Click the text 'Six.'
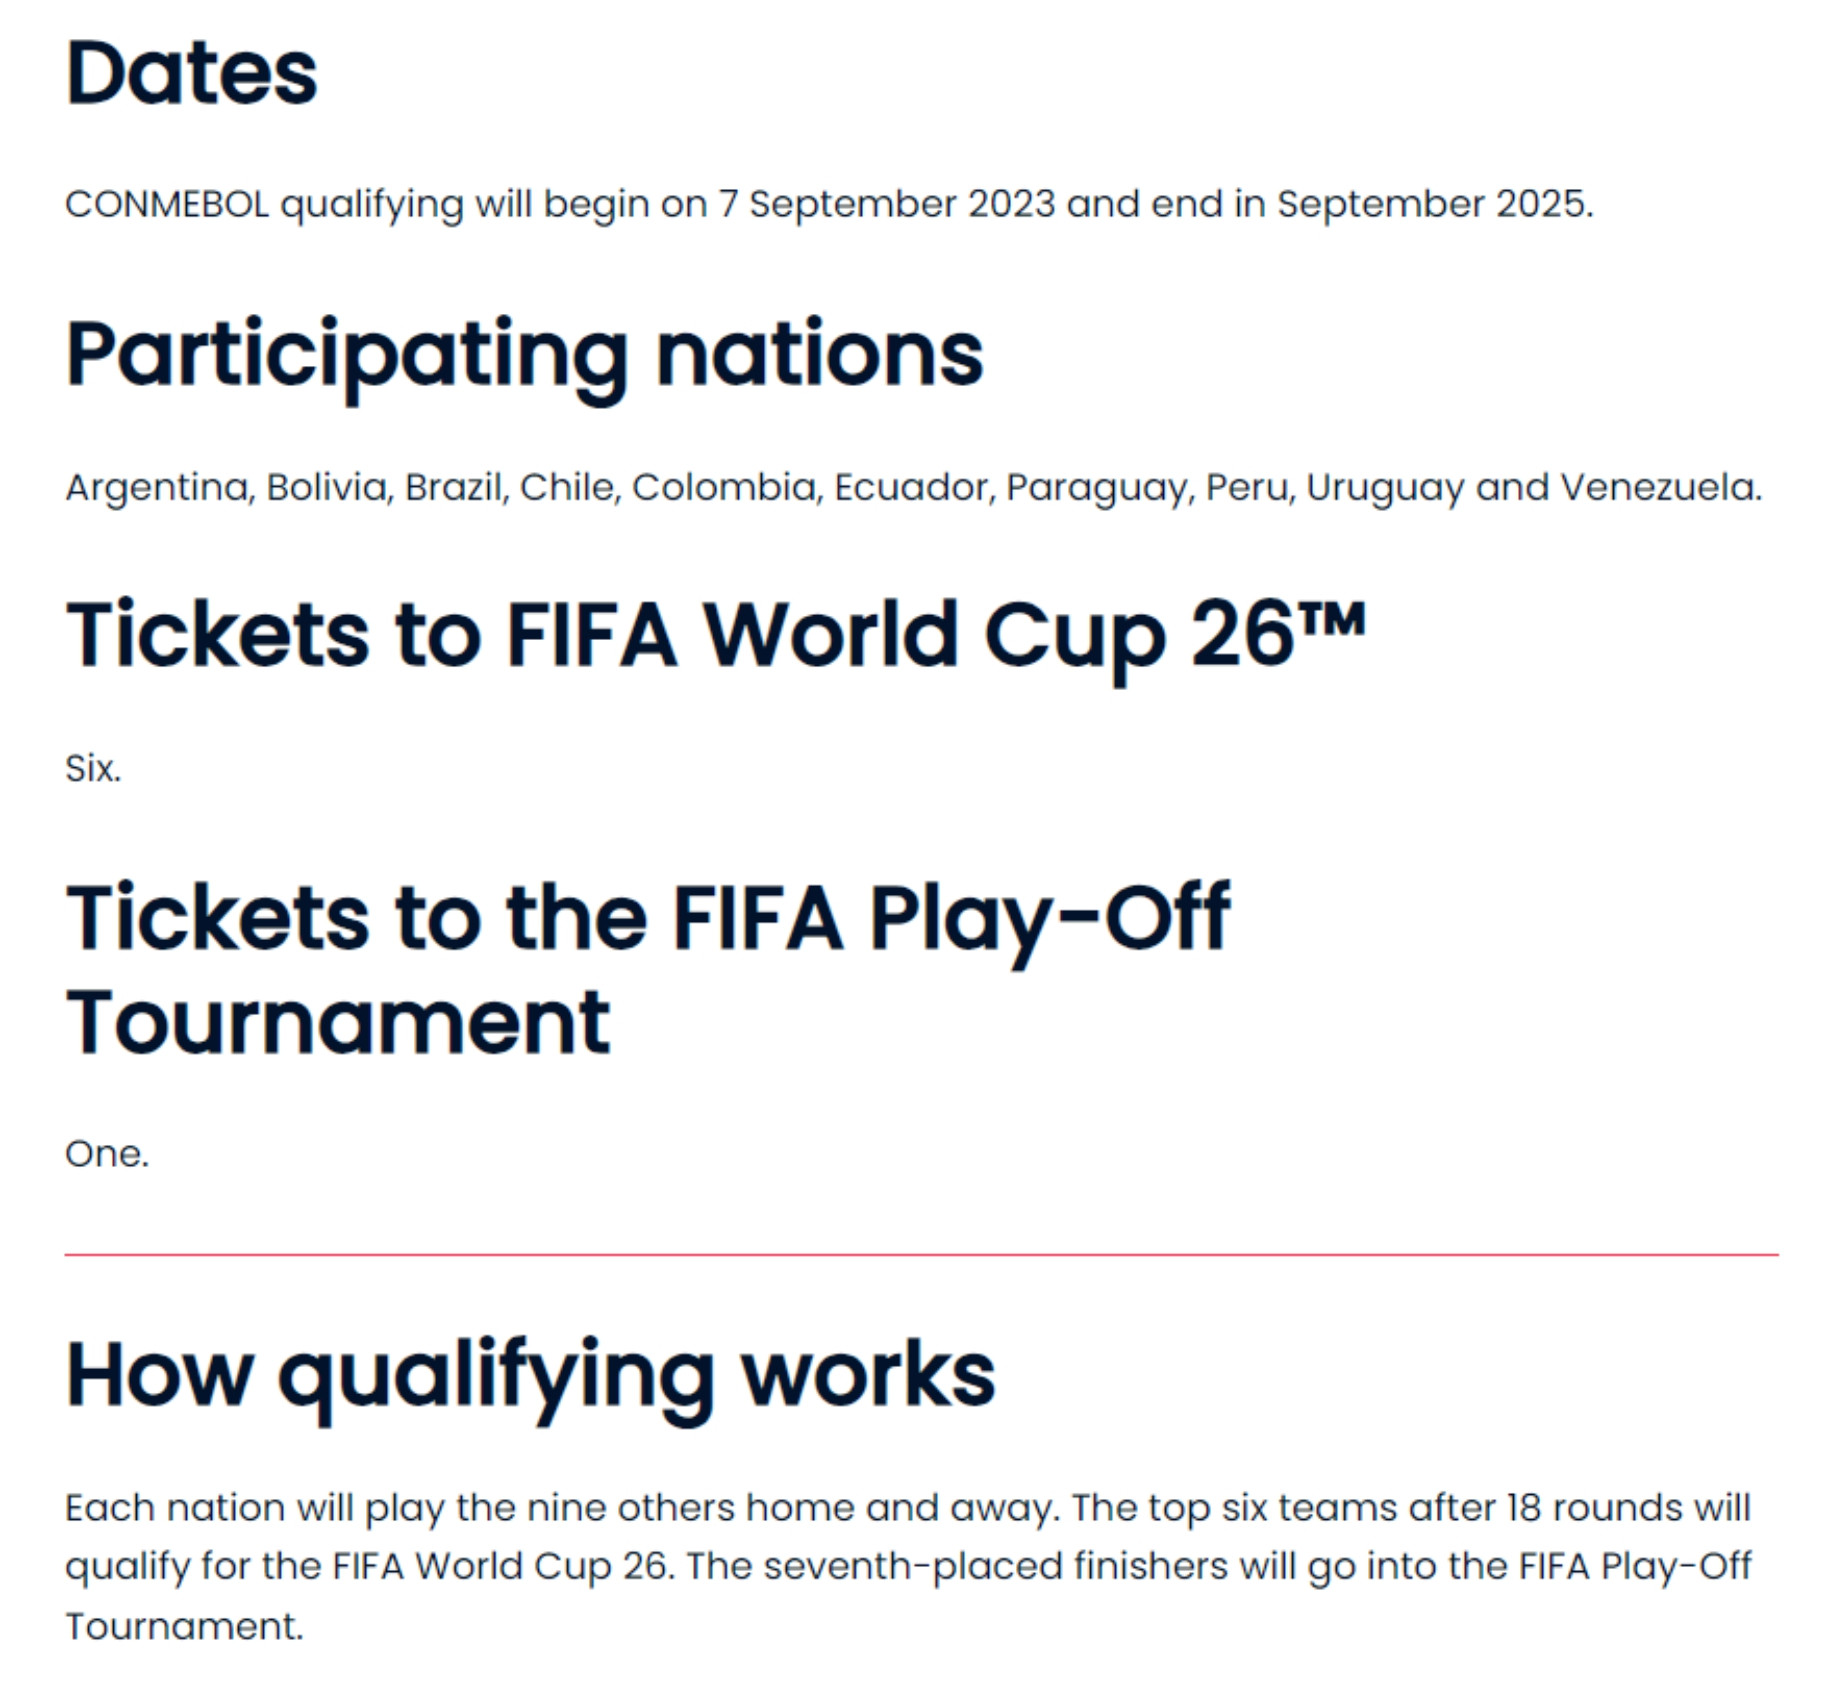The width and height of the screenshot is (1827, 1683). tap(93, 769)
